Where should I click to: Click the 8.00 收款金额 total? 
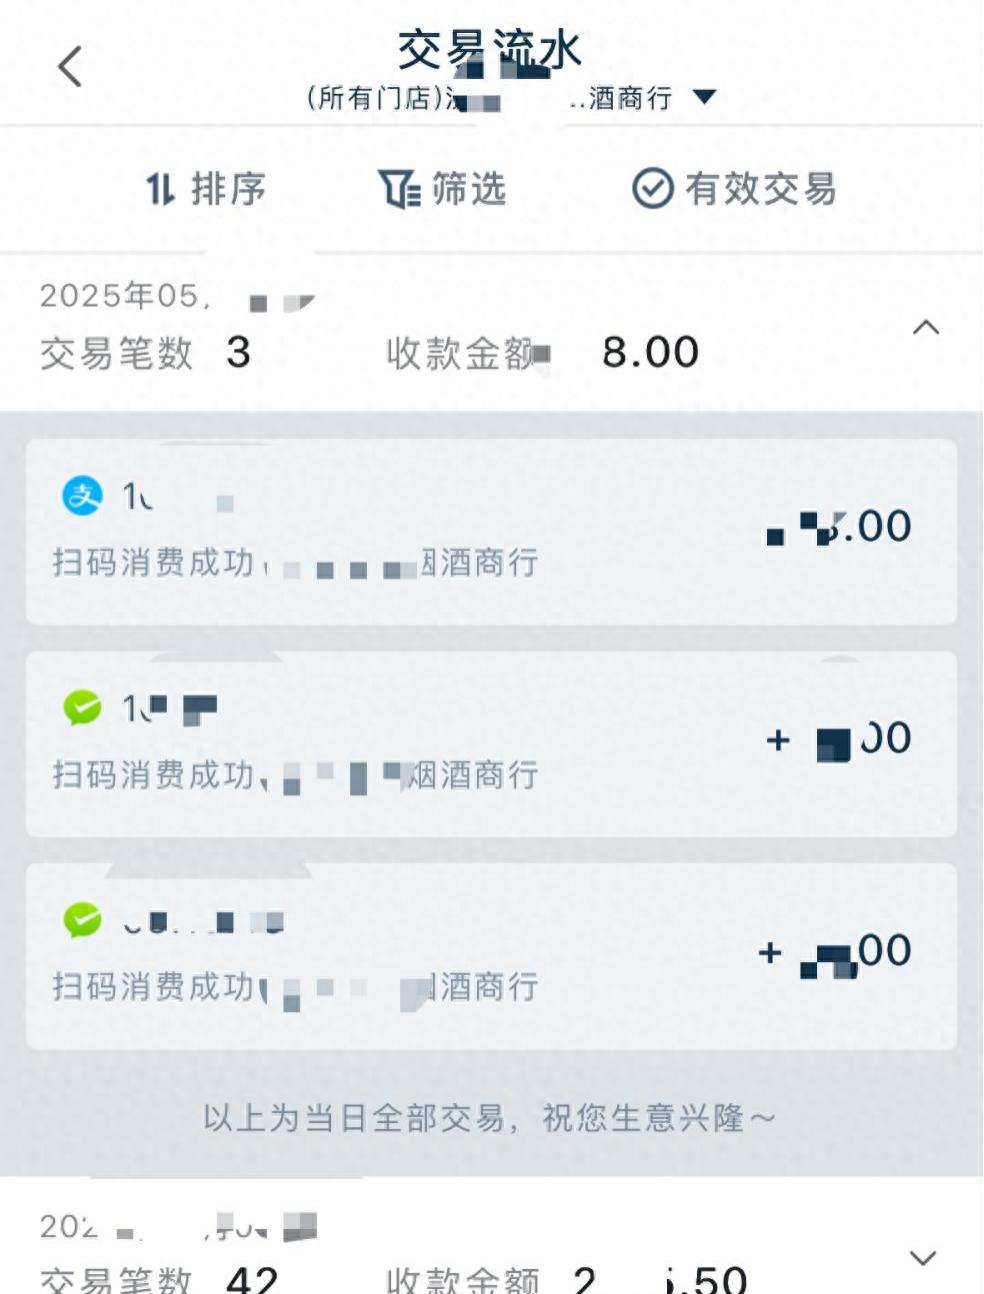point(650,352)
